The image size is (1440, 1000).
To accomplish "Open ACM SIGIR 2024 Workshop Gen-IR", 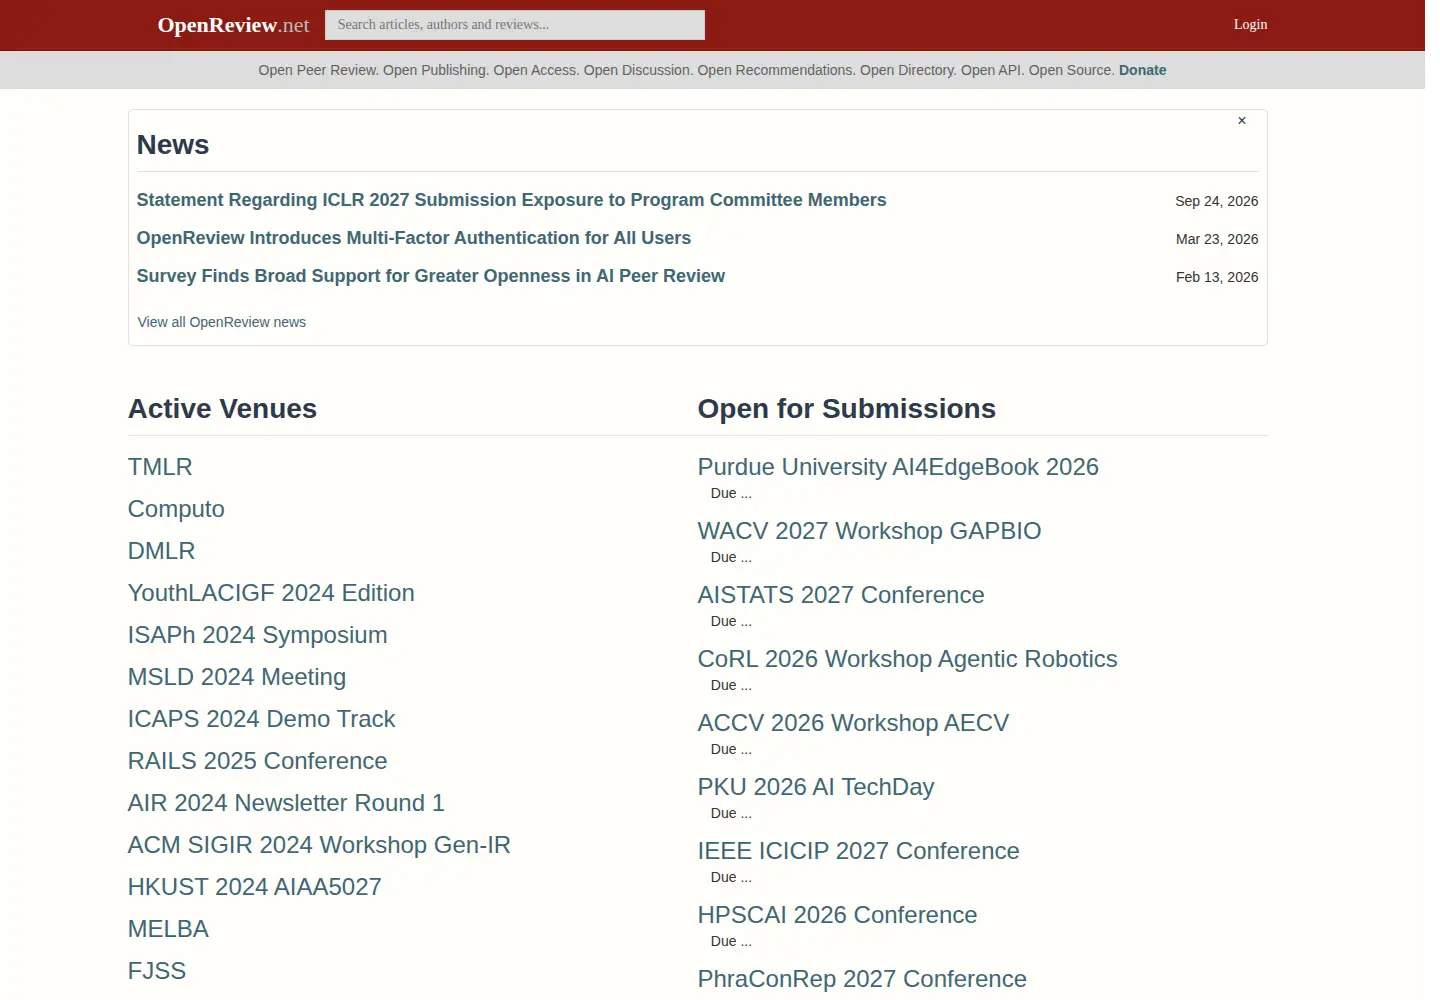I will [x=319, y=845].
